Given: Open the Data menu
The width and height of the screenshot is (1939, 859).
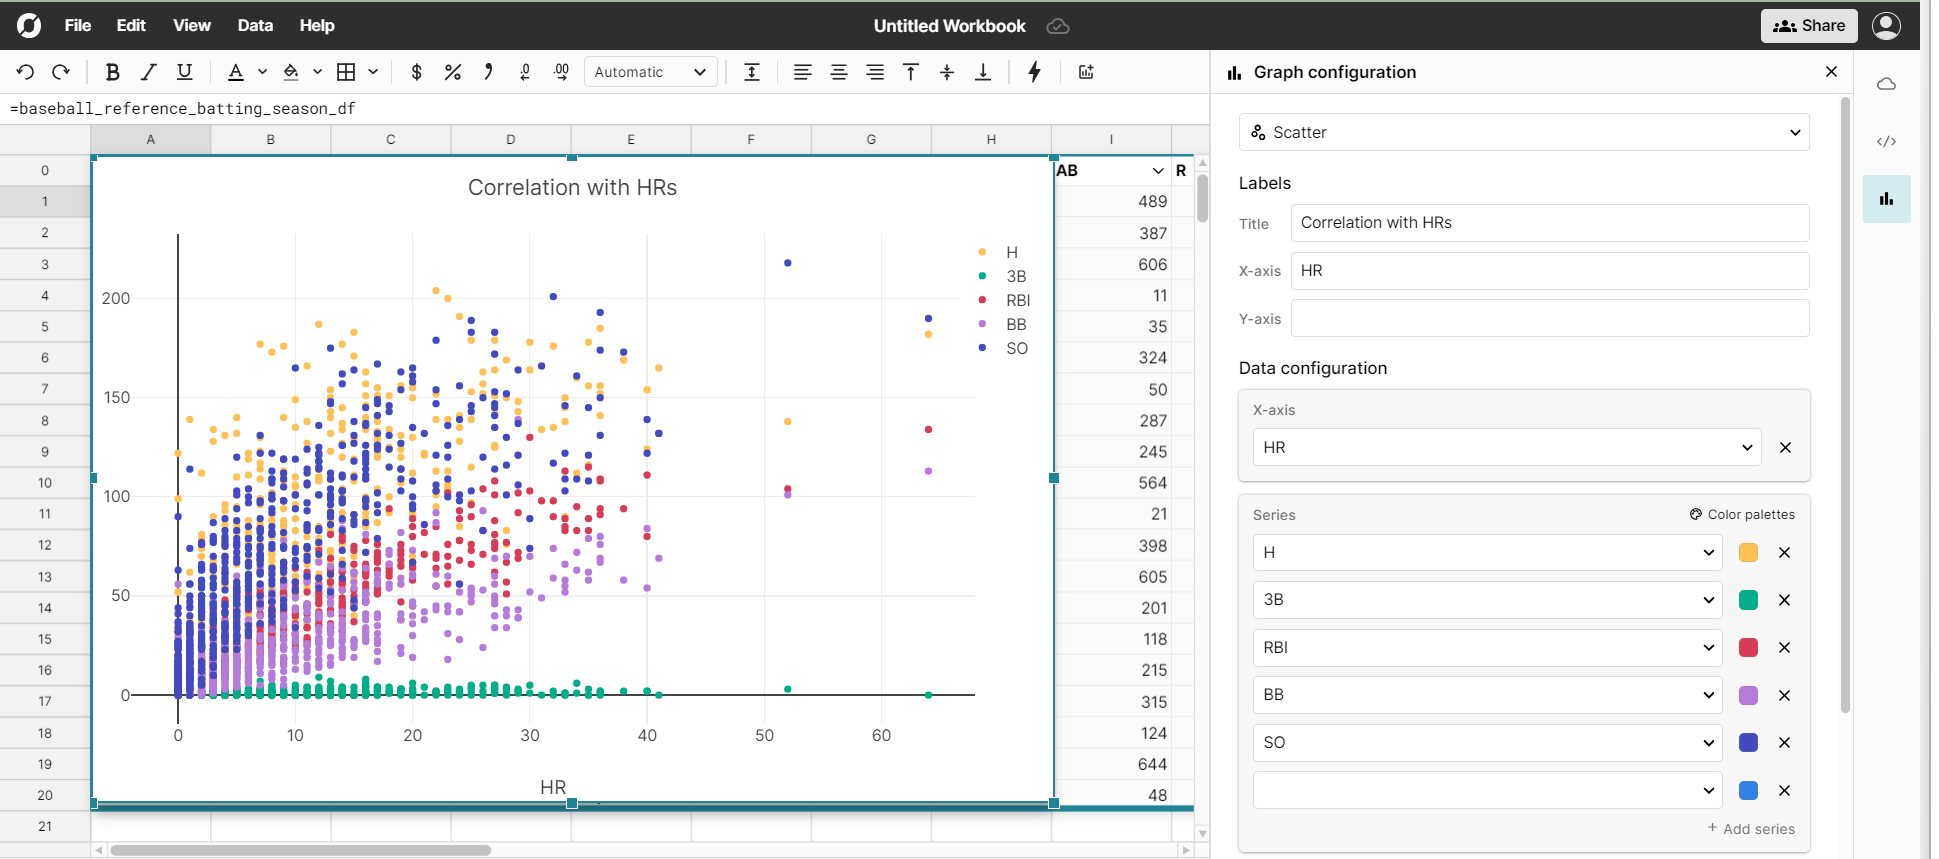Looking at the screenshot, I should (x=255, y=26).
